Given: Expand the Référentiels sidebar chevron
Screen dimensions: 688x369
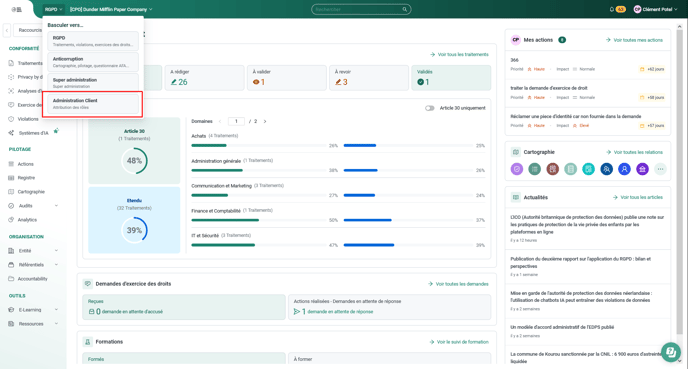Looking at the screenshot, I should click(56, 265).
